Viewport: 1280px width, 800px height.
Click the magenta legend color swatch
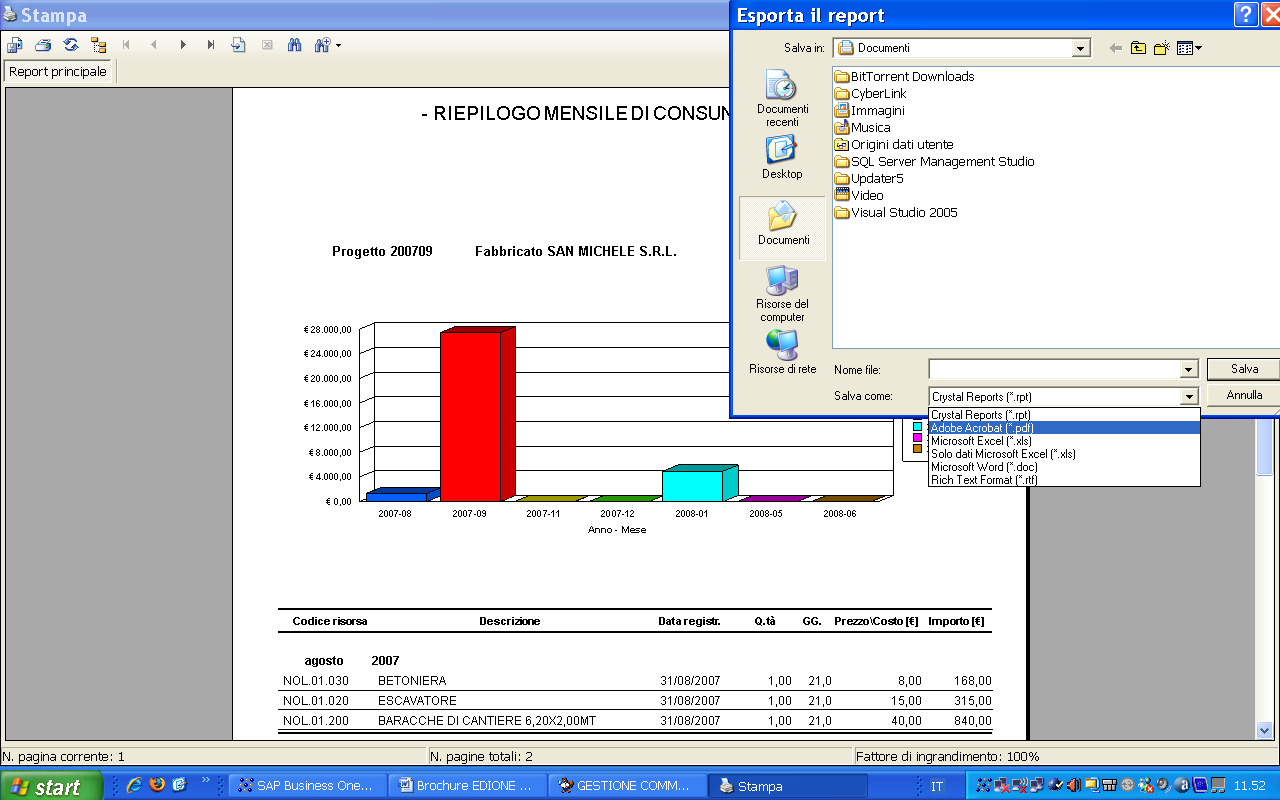coord(917,438)
